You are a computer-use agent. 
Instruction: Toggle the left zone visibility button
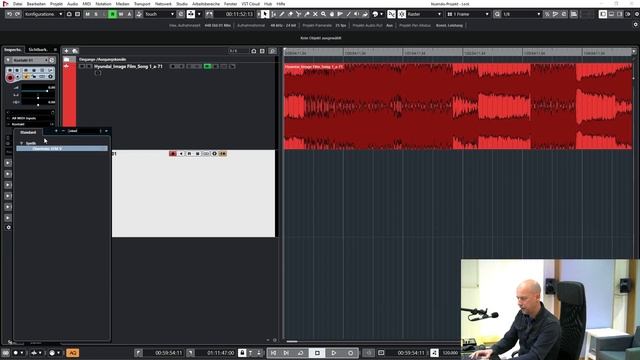(603, 14)
